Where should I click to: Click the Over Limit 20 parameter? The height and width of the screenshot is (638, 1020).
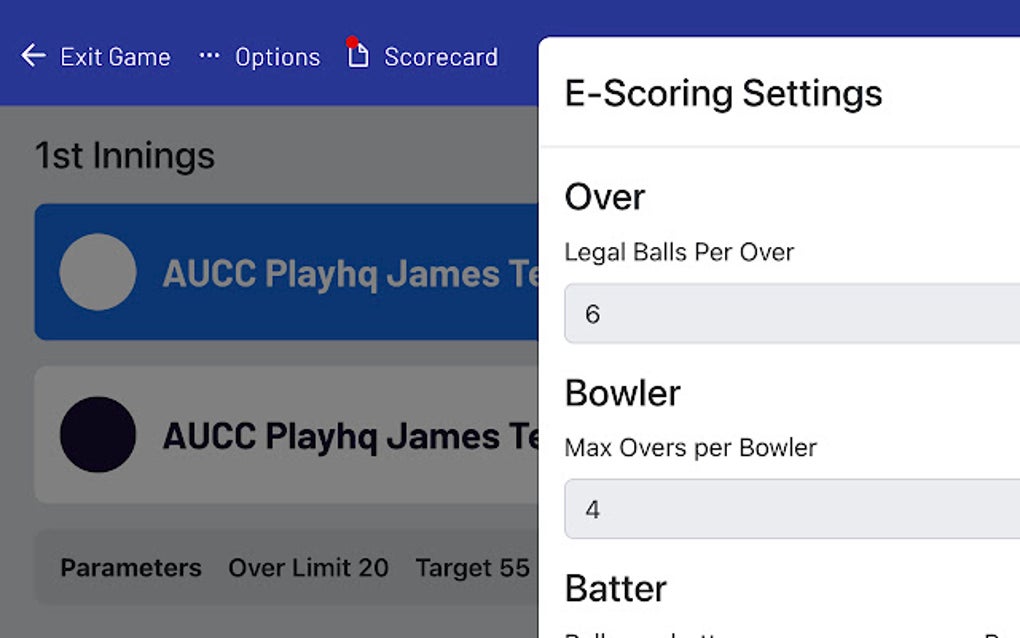[x=307, y=568]
